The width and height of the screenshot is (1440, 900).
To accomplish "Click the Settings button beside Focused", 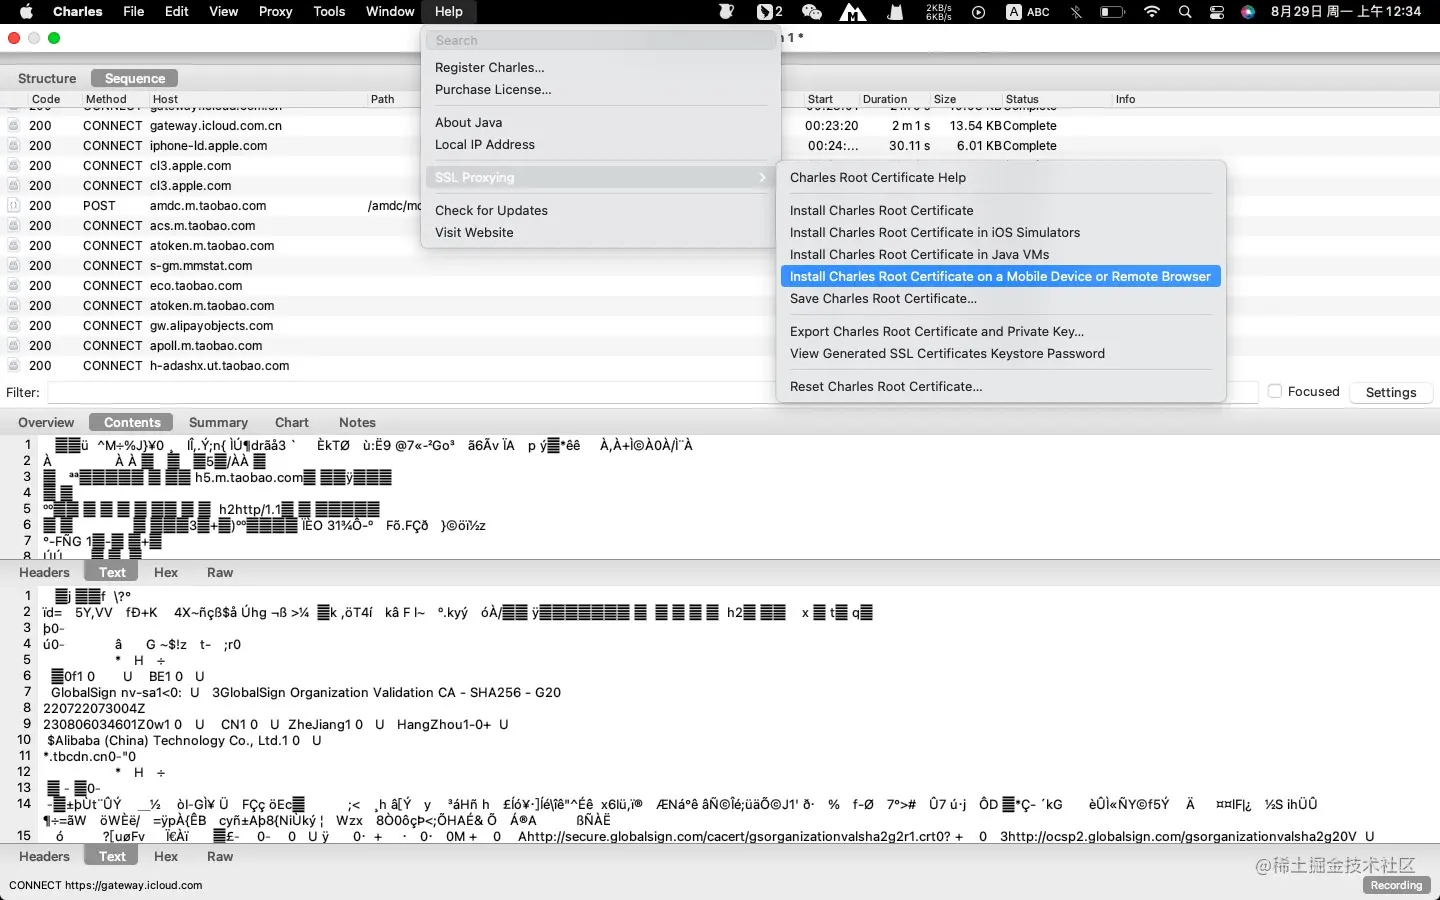I will pyautogui.click(x=1391, y=392).
